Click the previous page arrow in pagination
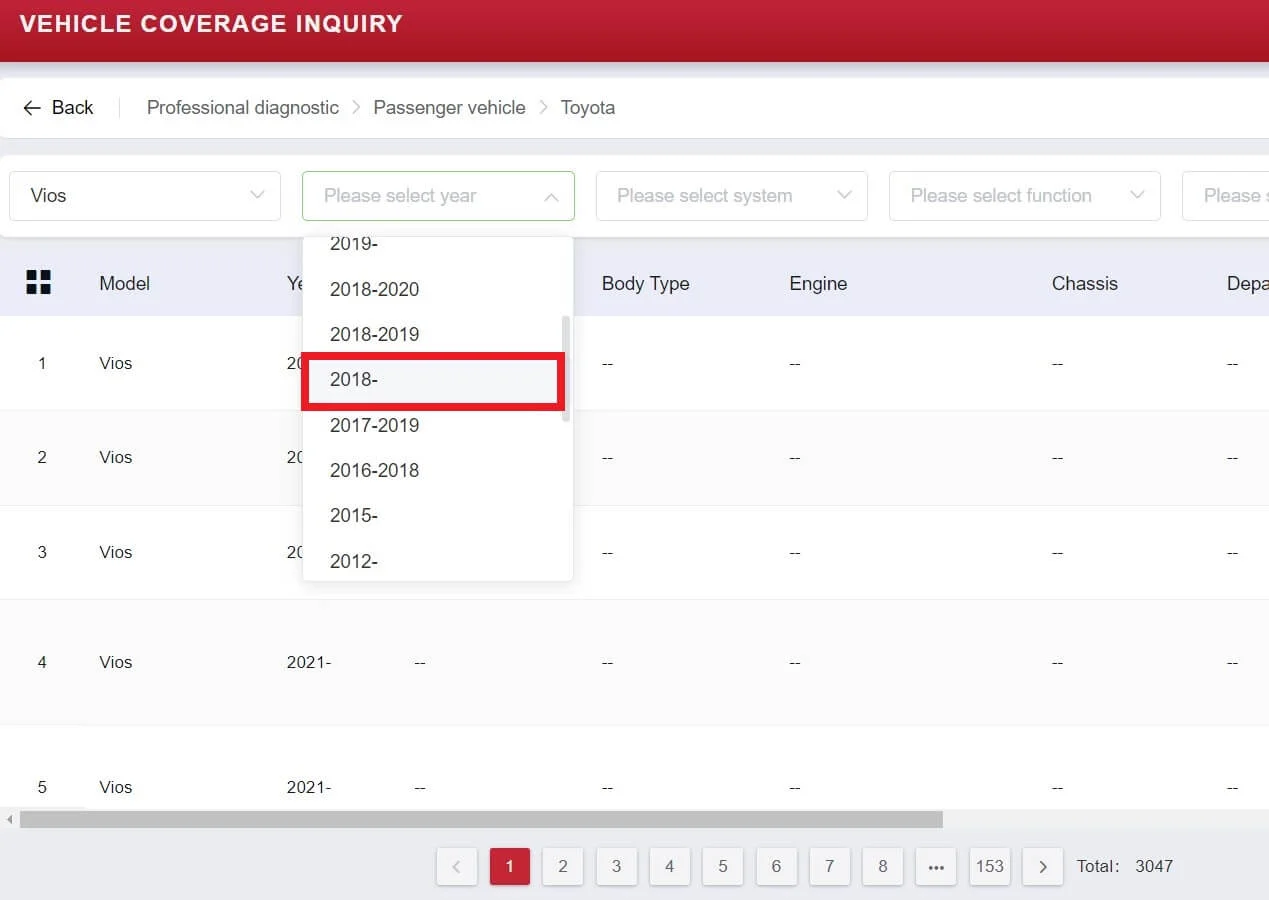The height and width of the screenshot is (900, 1269). 456,867
